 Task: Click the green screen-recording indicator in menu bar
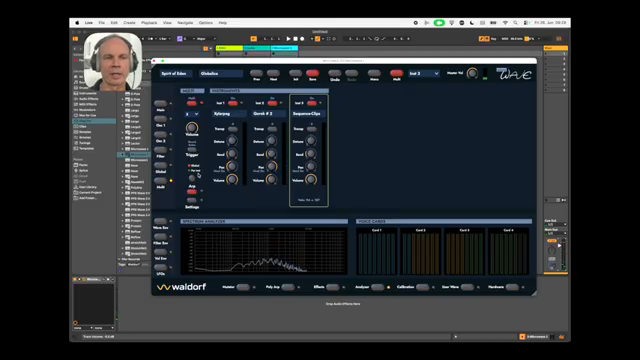(x=439, y=23)
